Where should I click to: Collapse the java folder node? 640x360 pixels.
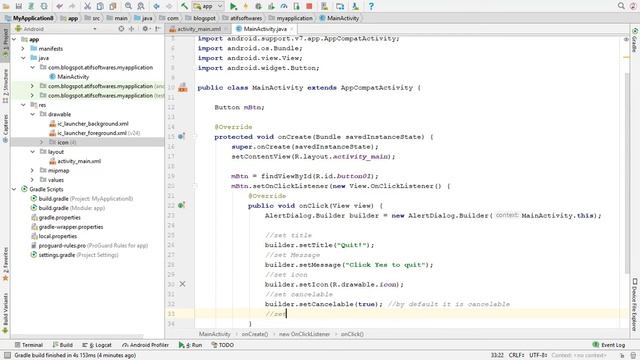coord(23,58)
